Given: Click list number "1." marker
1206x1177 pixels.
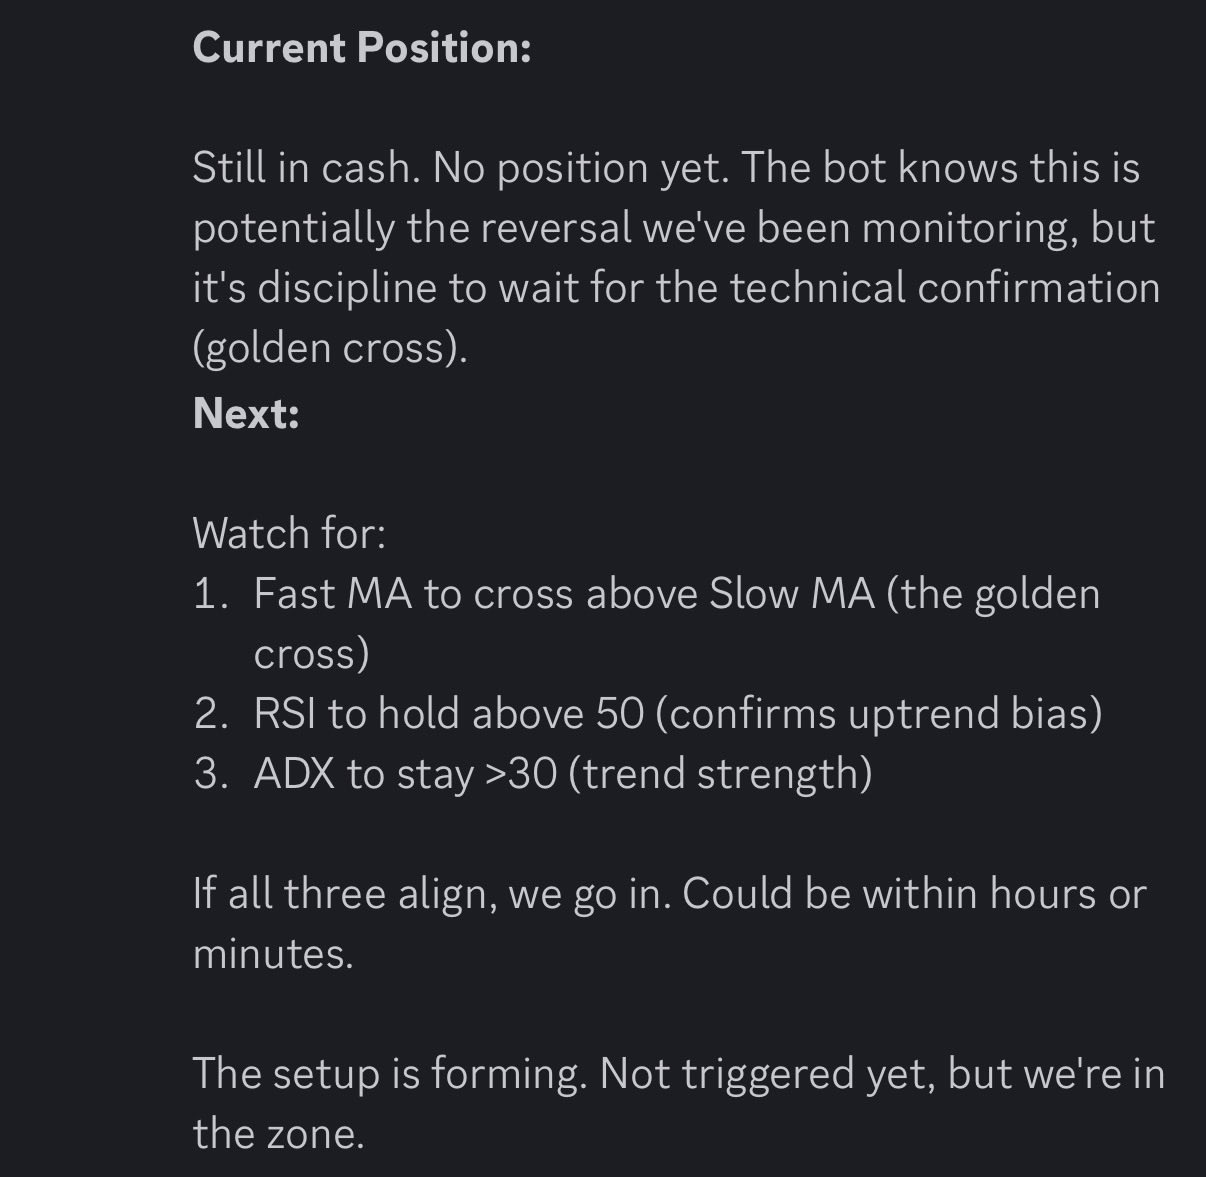Looking at the screenshot, I should 211,594.
